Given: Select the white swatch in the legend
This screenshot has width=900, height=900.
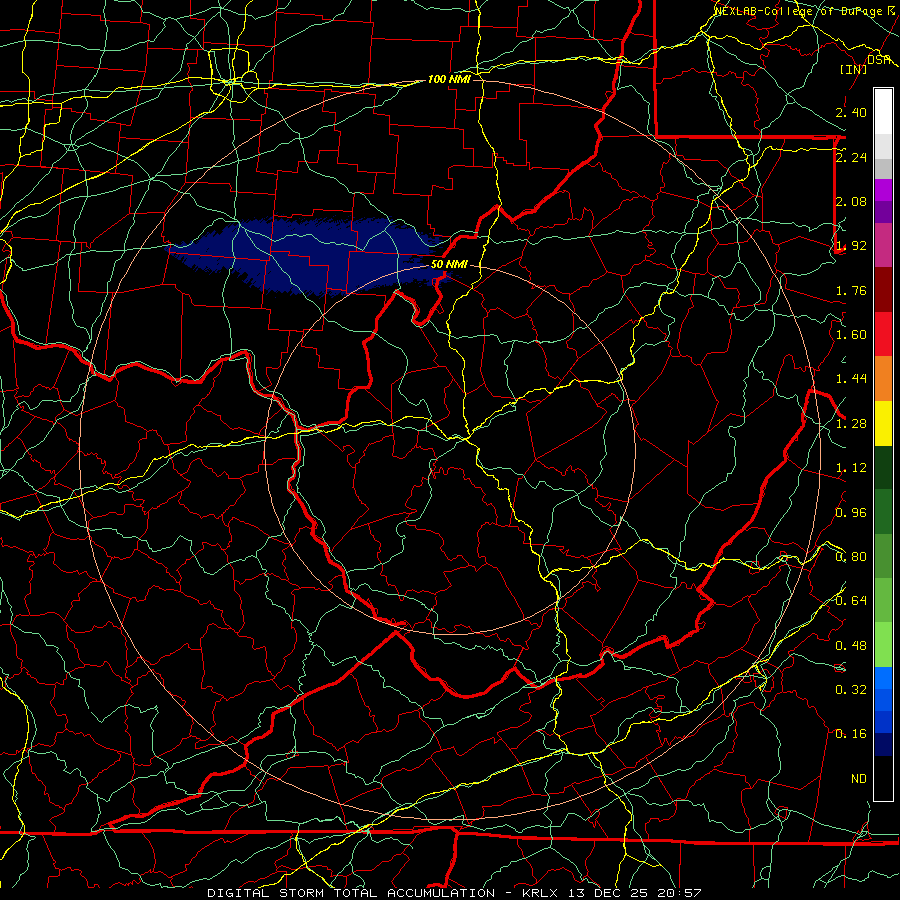Looking at the screenshot, I should click(x=883, y=112).
